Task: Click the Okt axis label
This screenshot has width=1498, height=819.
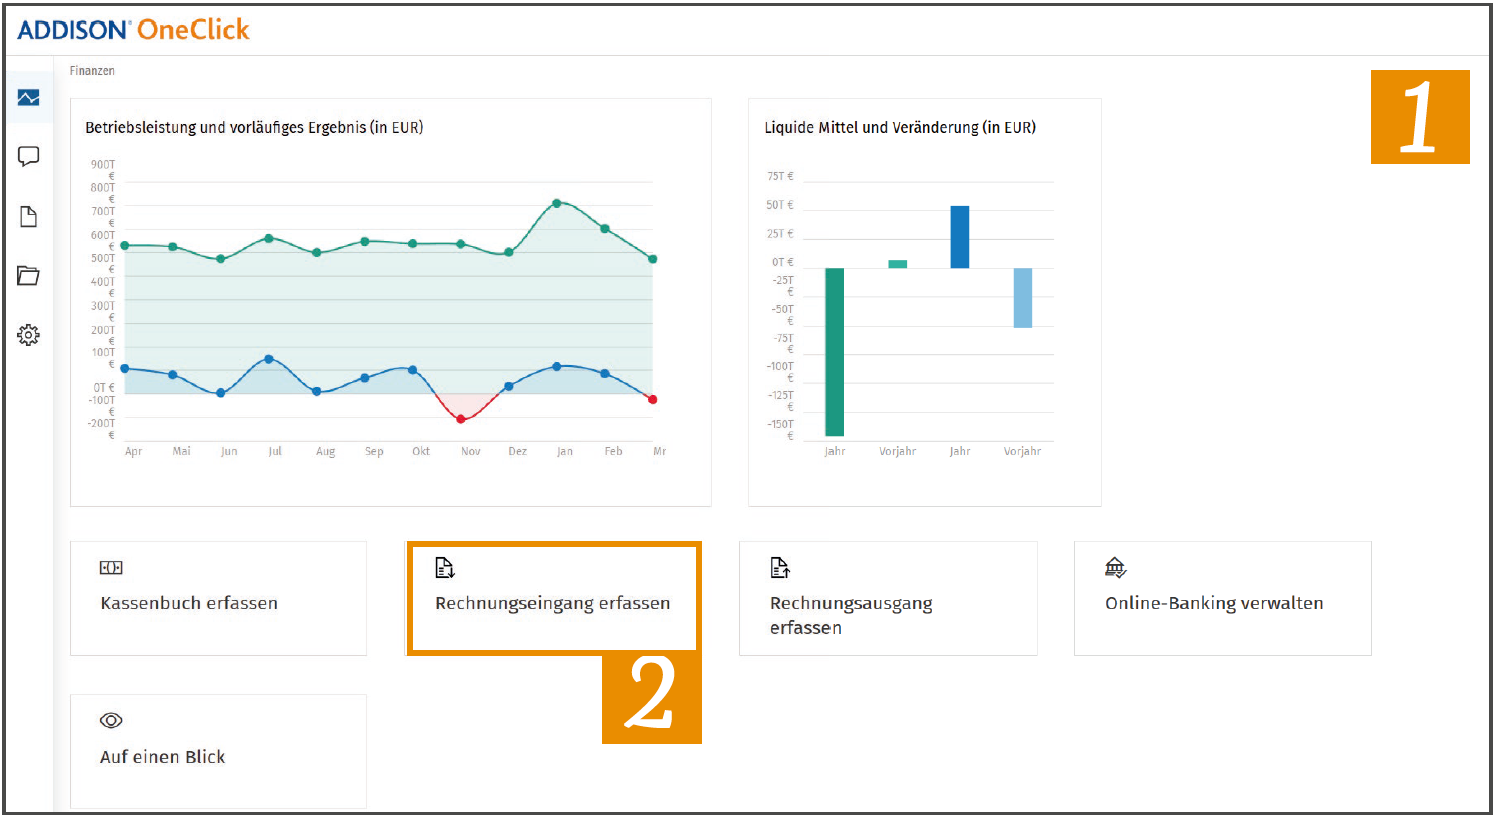Action: click(x=421, y=452)
